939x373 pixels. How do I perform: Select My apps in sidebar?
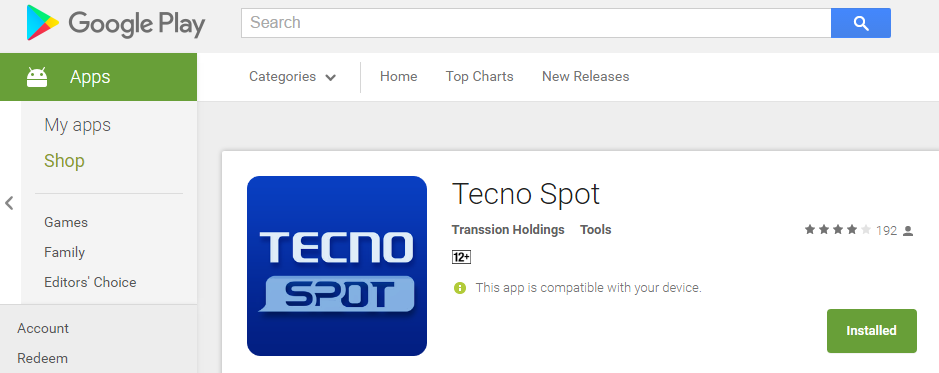tap(77, 125)
